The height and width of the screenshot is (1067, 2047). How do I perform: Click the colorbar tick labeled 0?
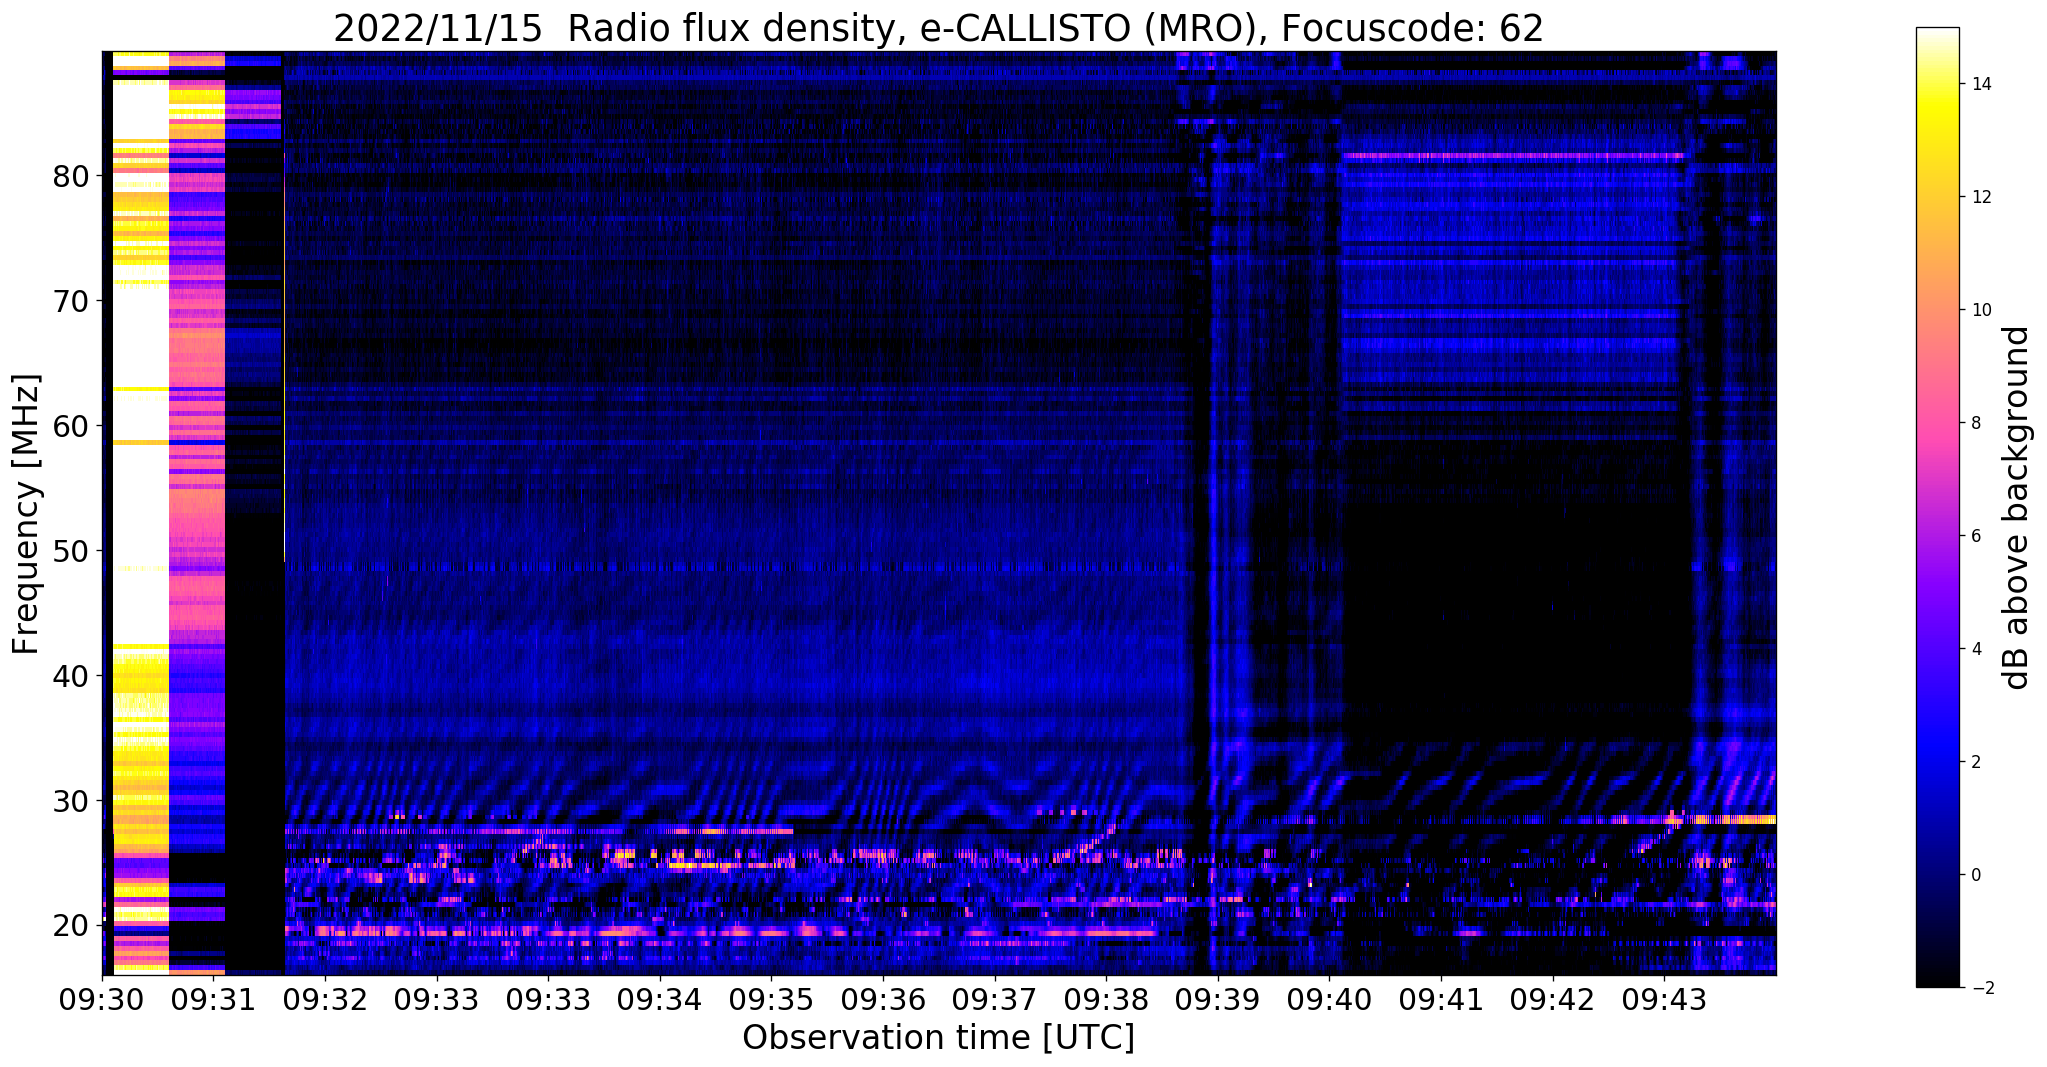(x=1974, y=875)
